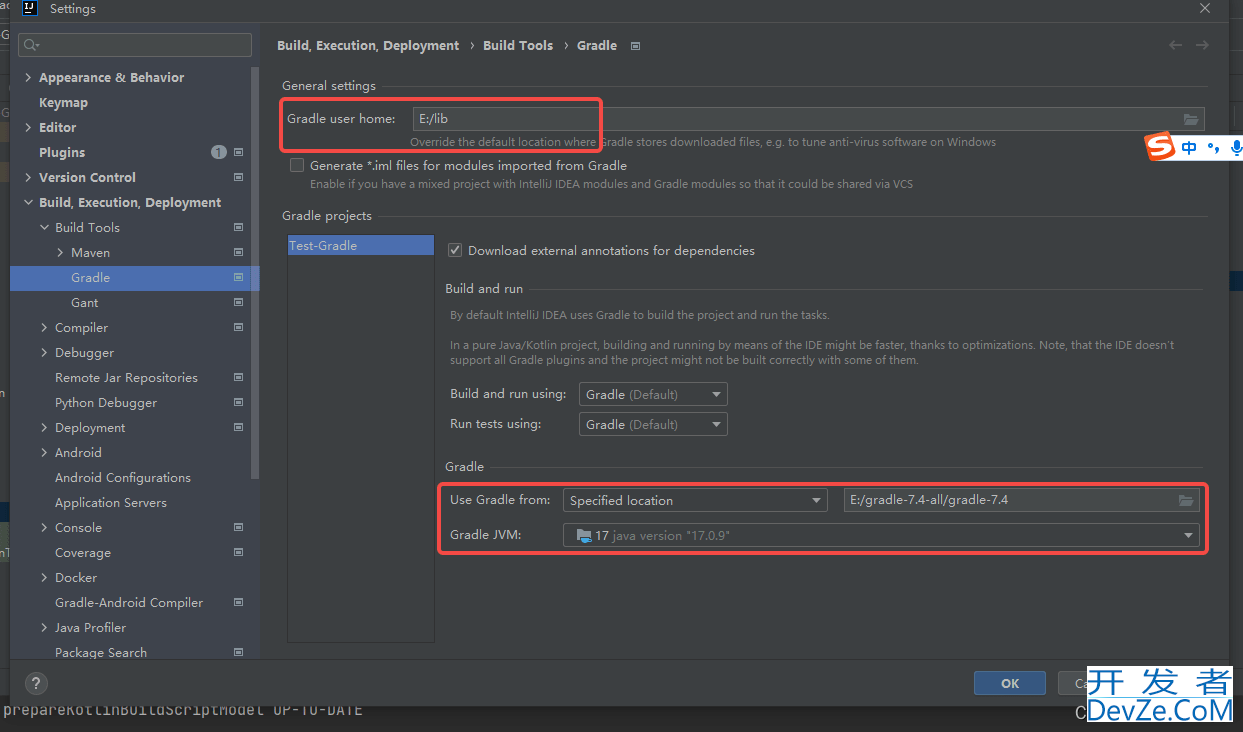Image resolution: width=1243 pixels, height=732 pixels.
Task: Click the back navigation arrow in settings header
Action: point(1175,45)
